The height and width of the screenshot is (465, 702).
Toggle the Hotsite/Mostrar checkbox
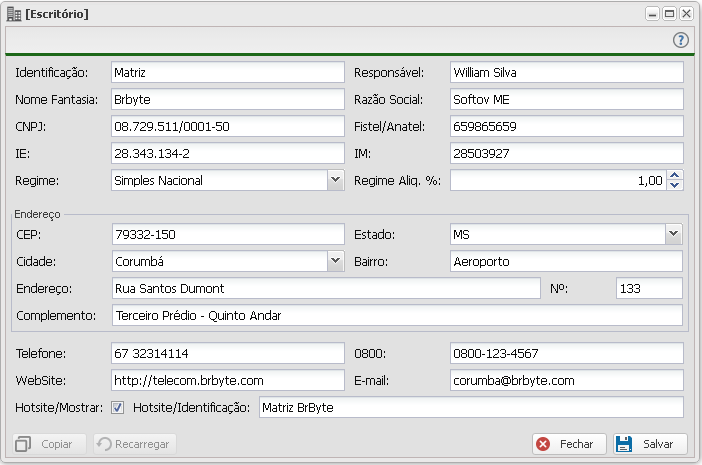pyautogui.click(x=118, y=408)
